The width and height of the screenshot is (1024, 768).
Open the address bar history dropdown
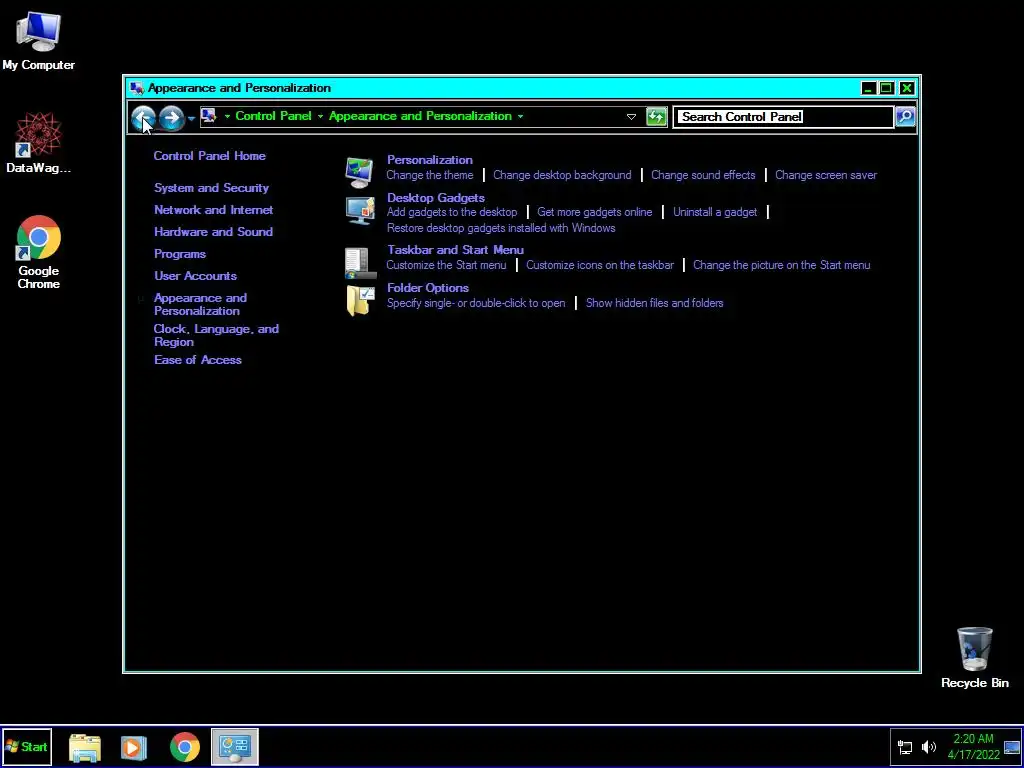click(631, 117)
